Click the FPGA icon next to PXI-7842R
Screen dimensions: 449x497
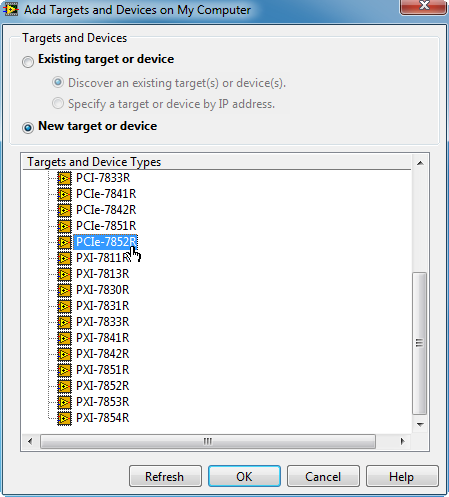(64, 354)
